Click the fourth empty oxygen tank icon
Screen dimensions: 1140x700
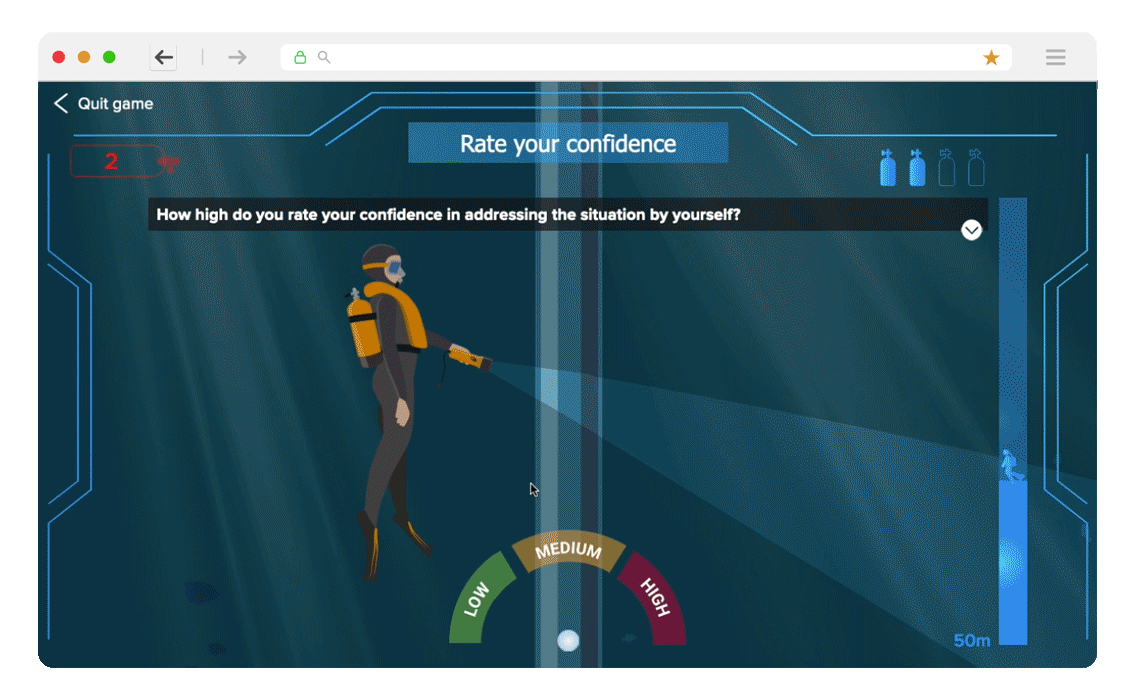[976, 168]
